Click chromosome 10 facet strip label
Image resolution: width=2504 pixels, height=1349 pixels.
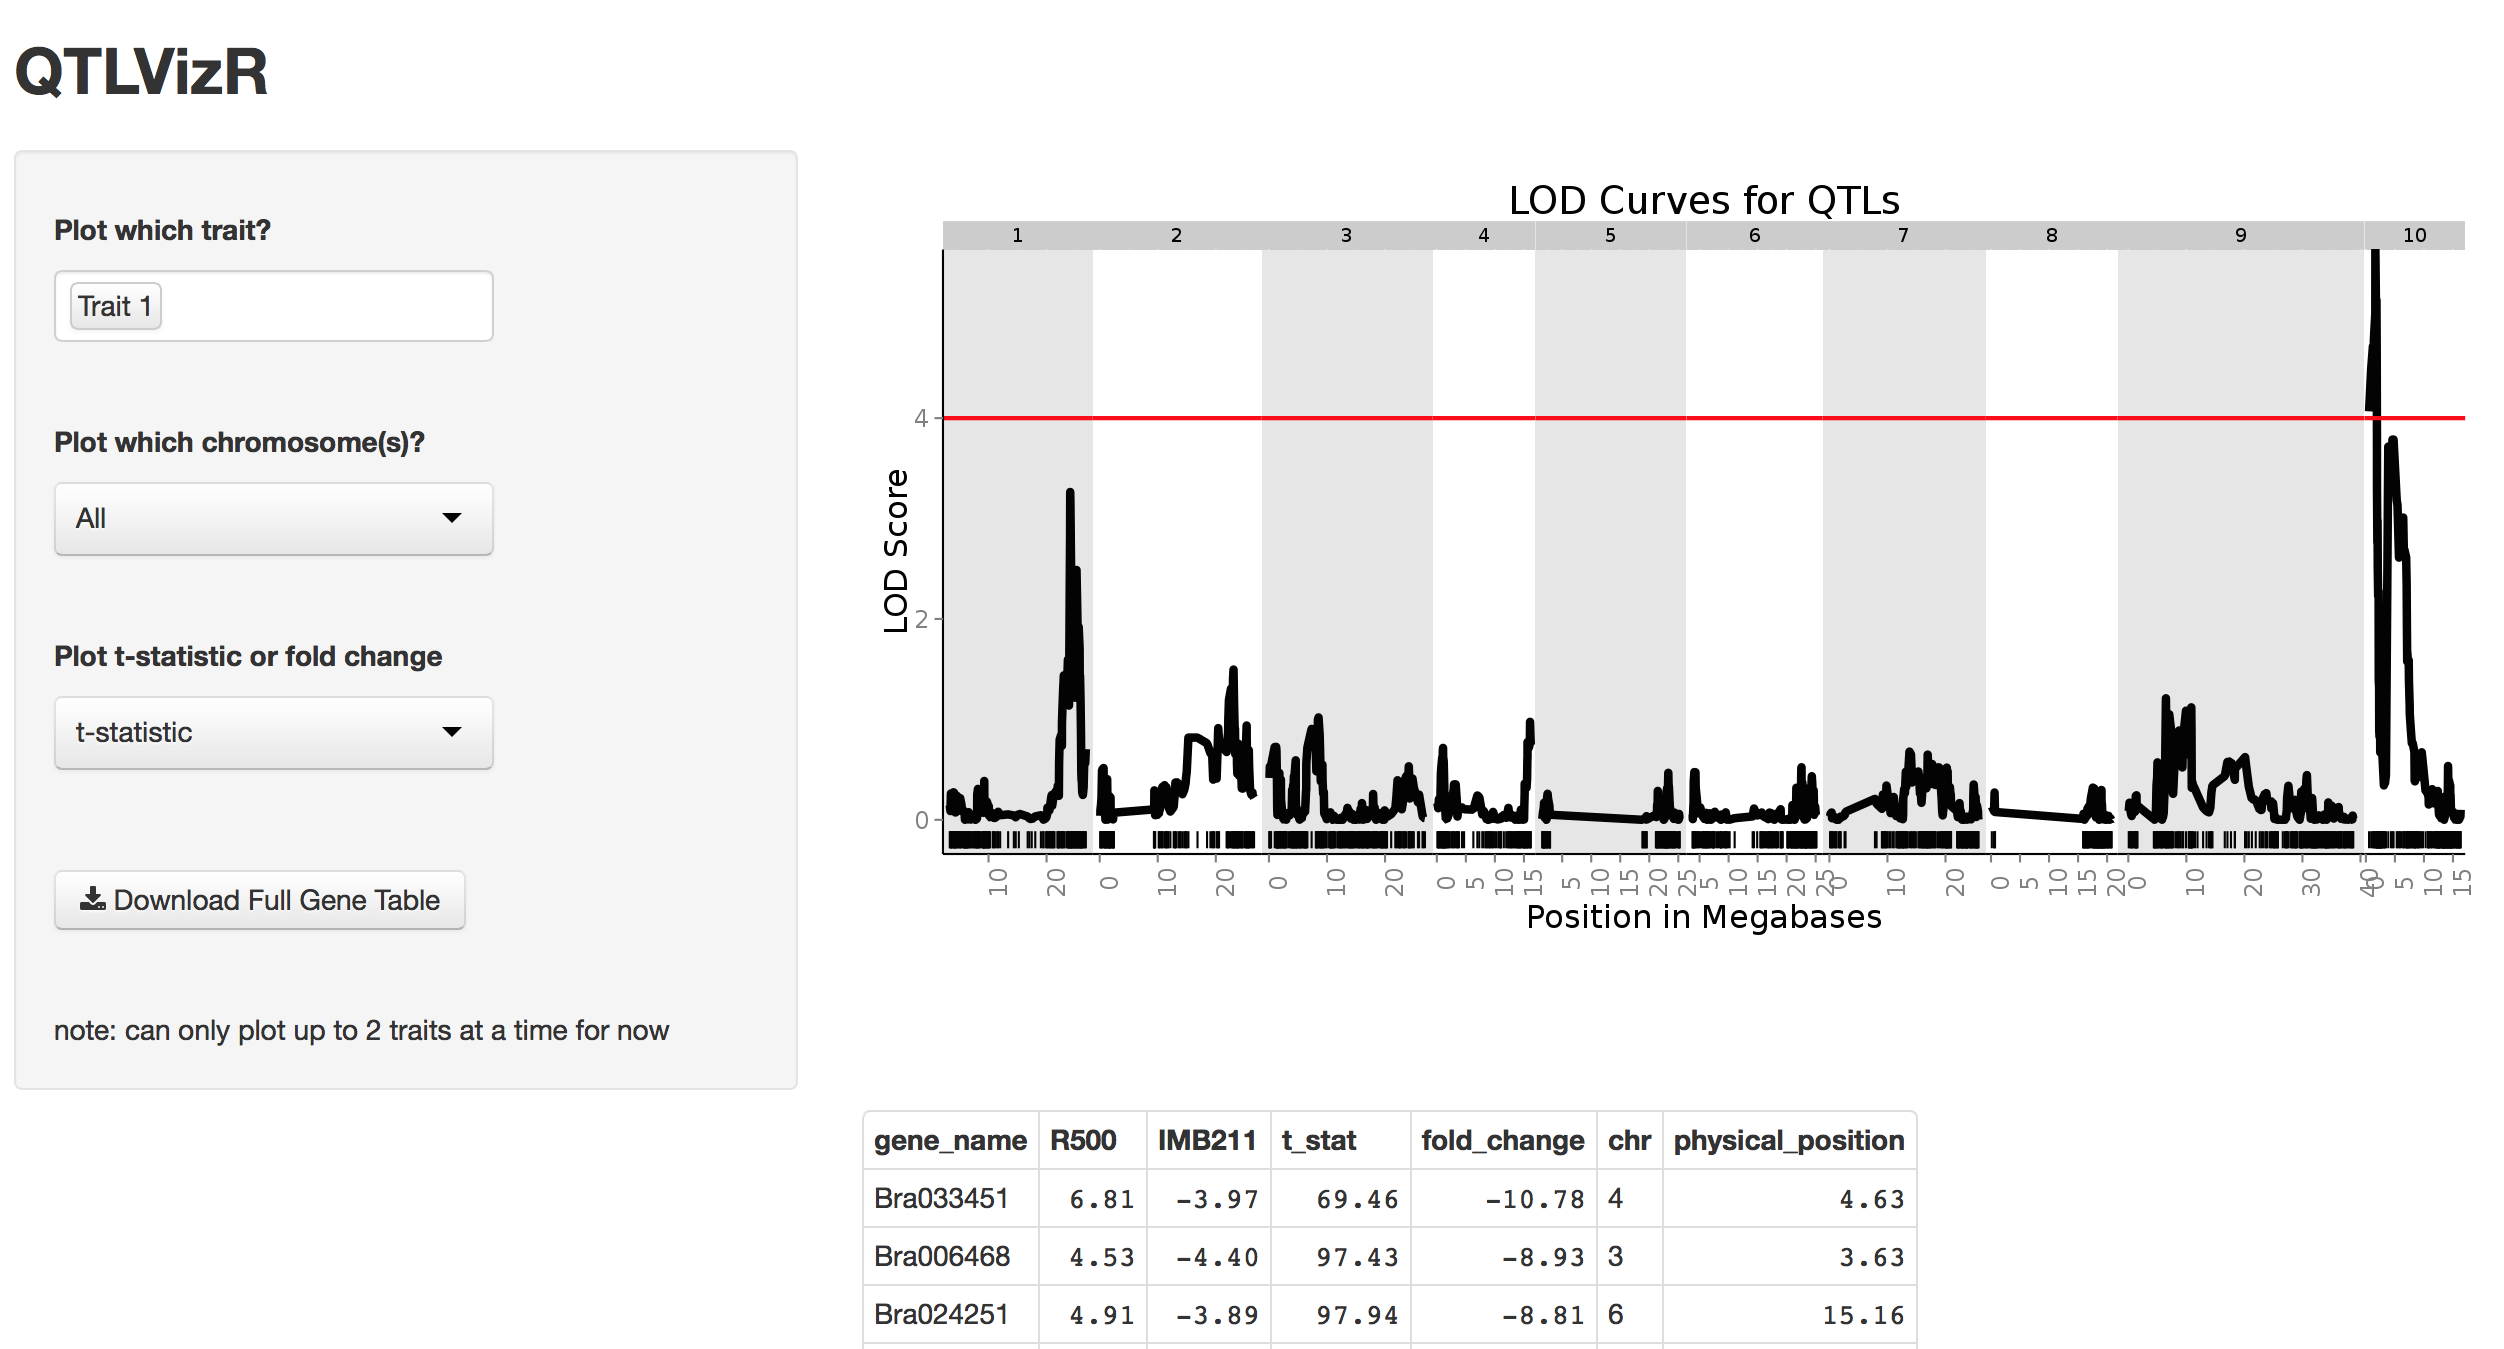[x=2414, y=235]
